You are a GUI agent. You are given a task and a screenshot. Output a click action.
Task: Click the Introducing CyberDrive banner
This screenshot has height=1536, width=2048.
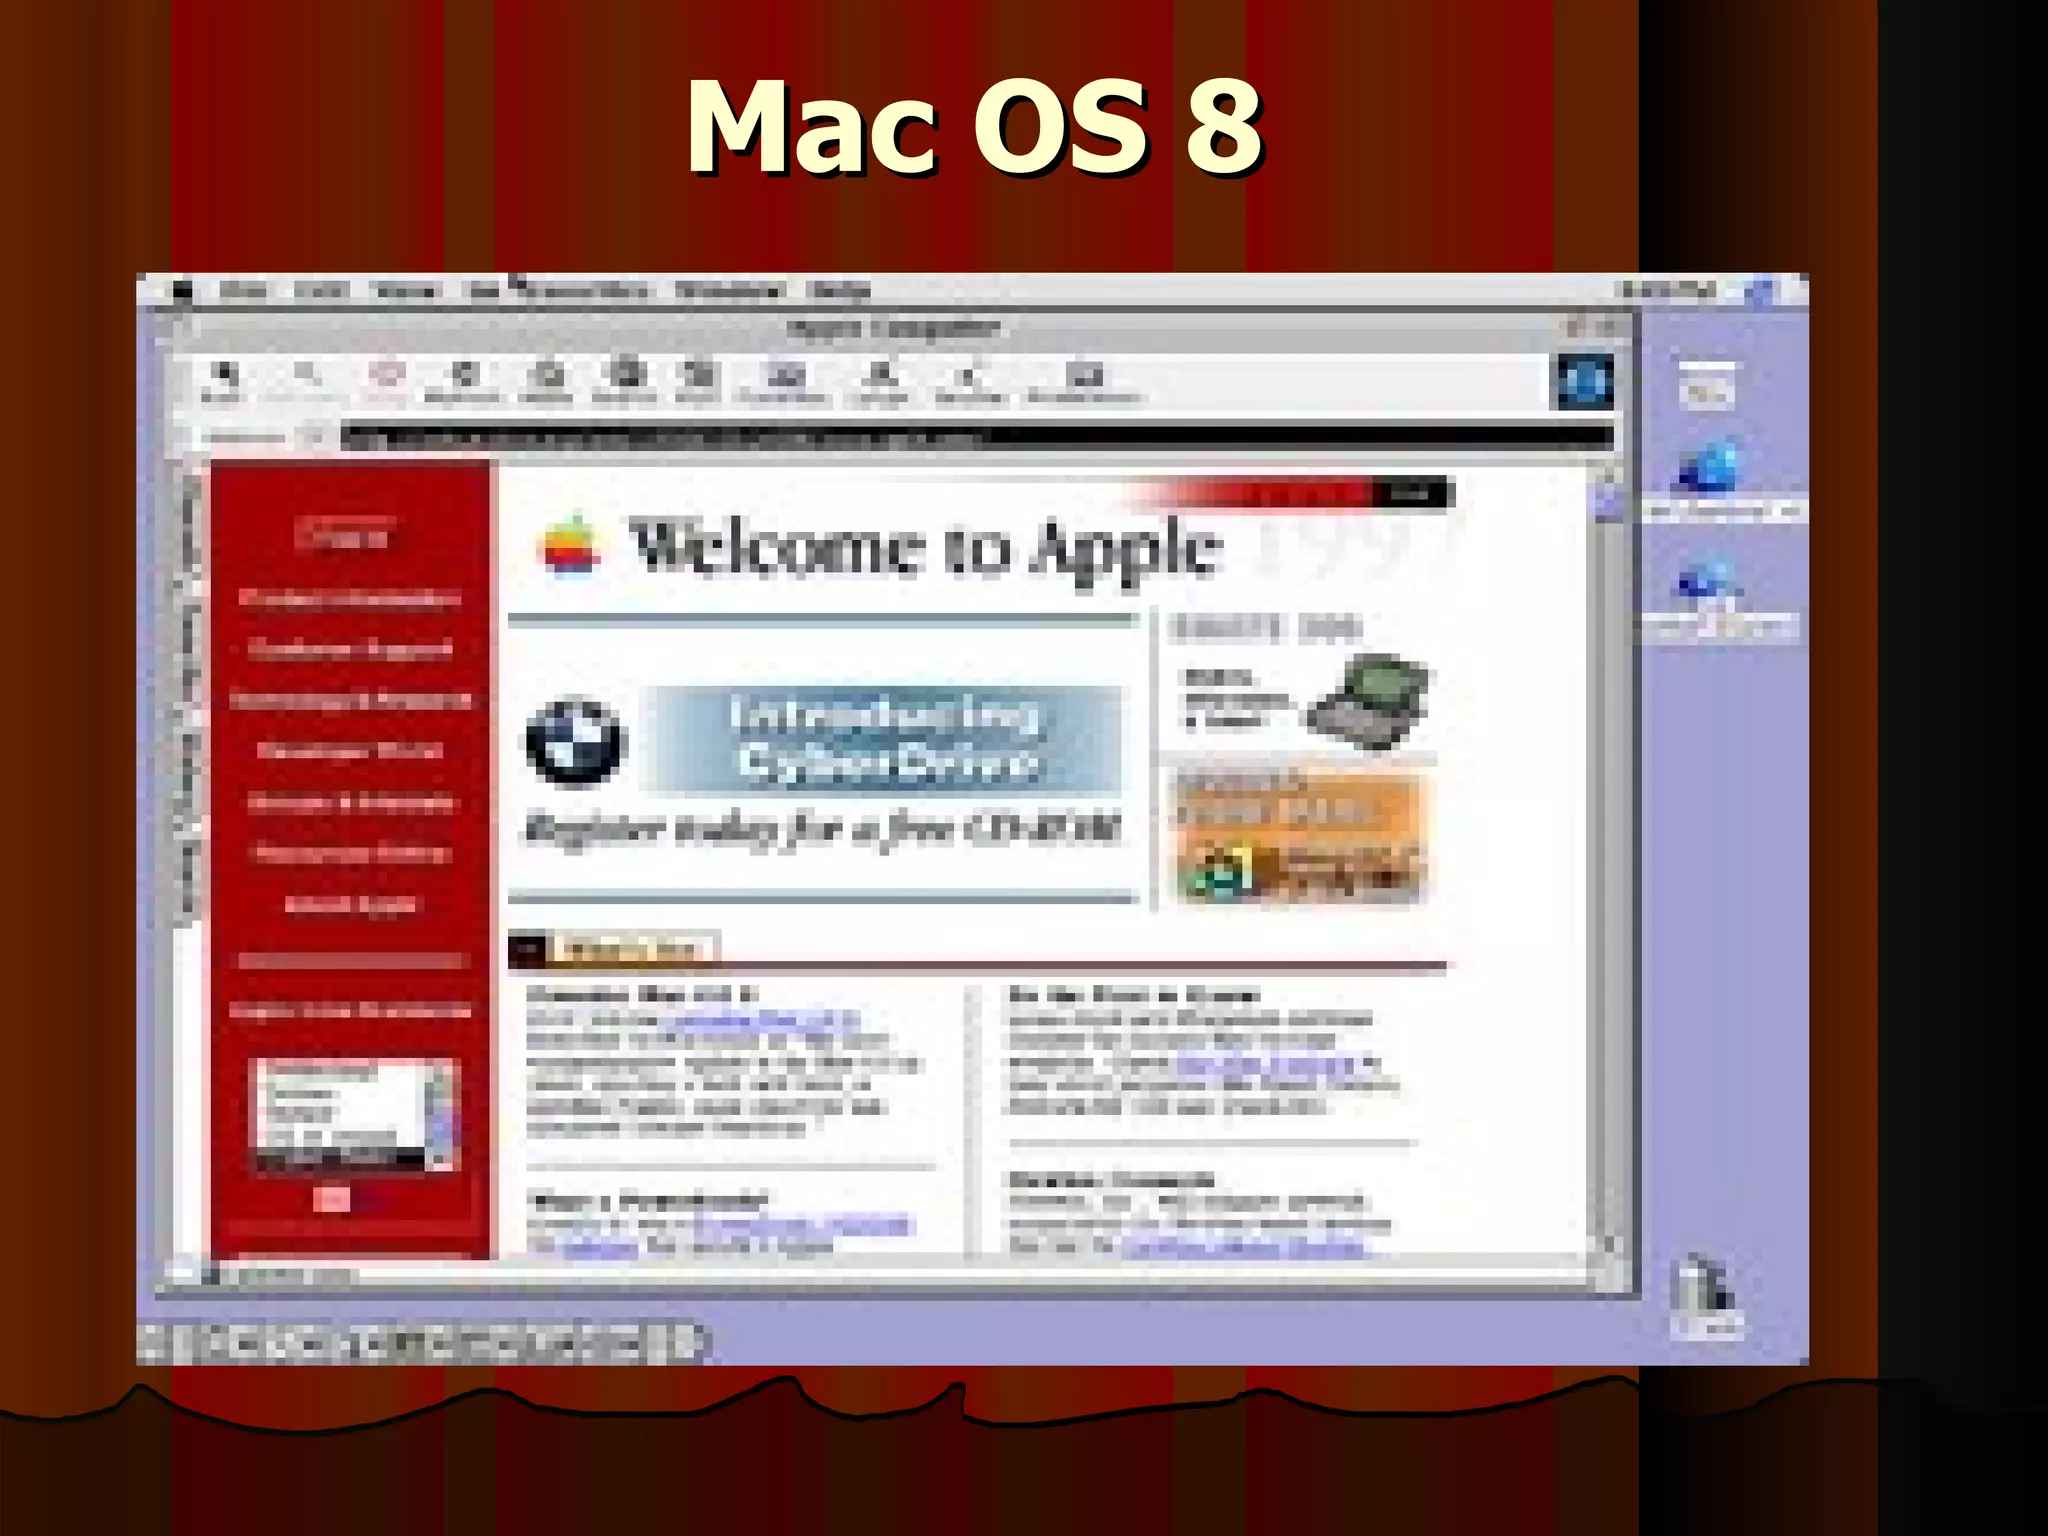pyautogui.click(x=886, y=740)
